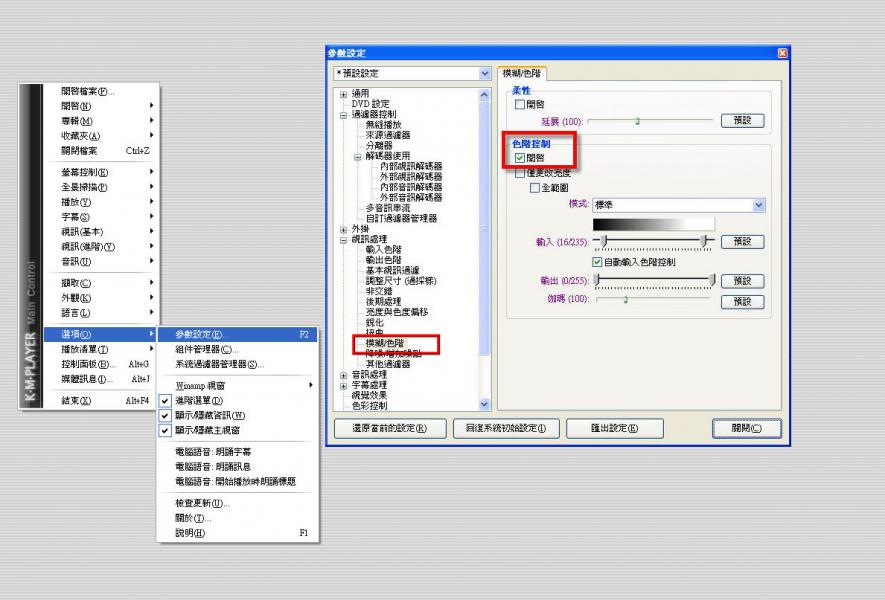This screenshot has height=600, width=885.
Task: Open the 字幕(S) submenu
Action: pos(100,217)
